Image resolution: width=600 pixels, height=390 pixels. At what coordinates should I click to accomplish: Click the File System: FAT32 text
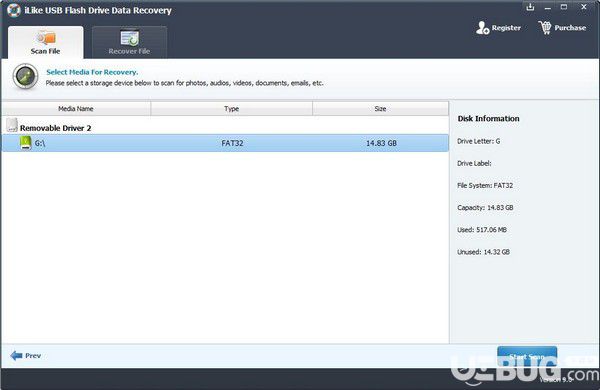coord(485,186)
